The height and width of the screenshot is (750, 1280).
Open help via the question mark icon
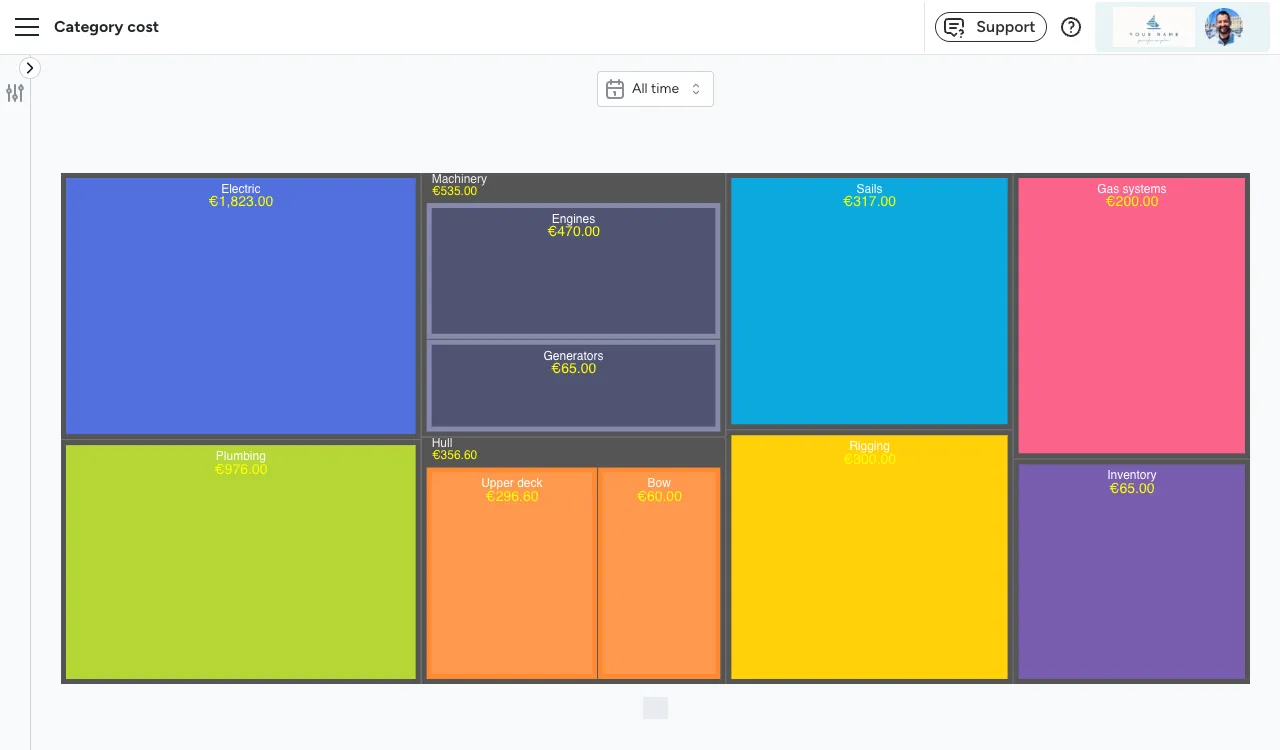1070,27
